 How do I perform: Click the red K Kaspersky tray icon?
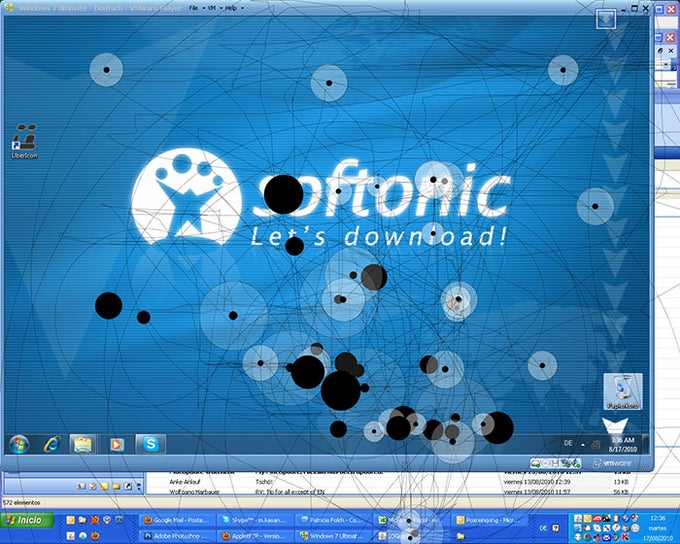625,537
